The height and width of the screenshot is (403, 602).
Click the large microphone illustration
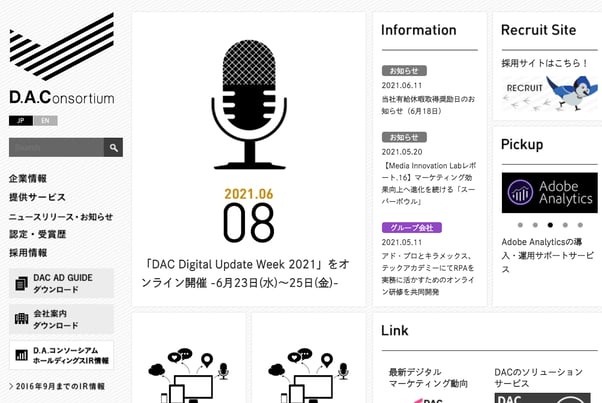coord(249,104)
